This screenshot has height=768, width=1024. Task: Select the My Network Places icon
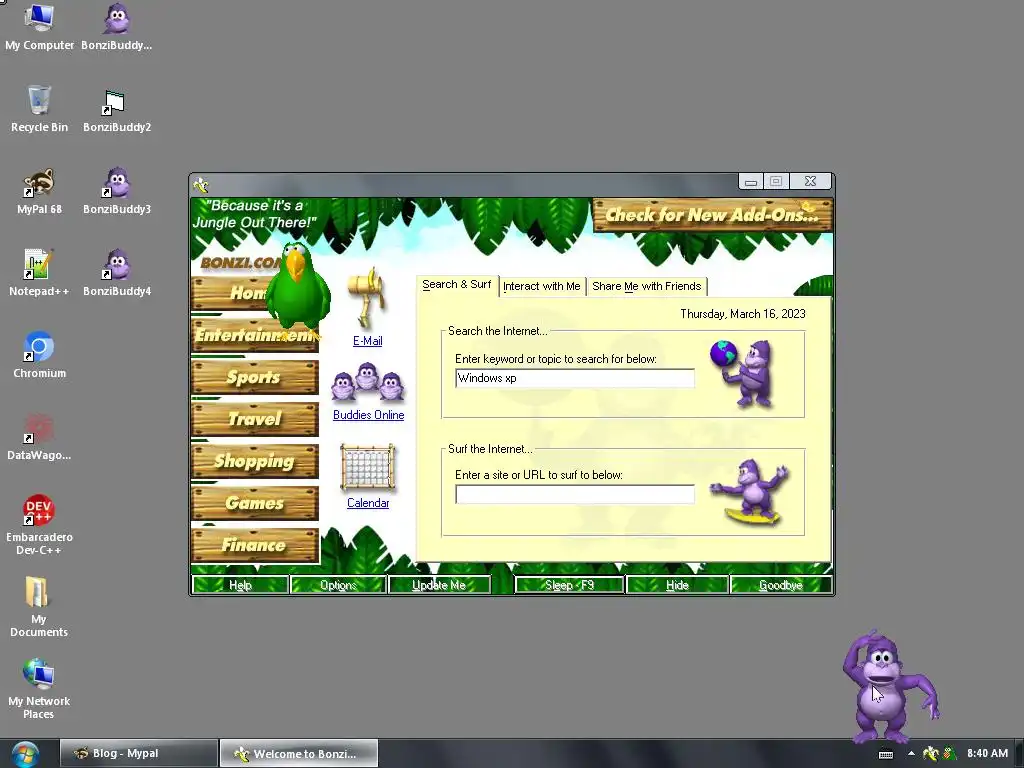coord(39,689)
